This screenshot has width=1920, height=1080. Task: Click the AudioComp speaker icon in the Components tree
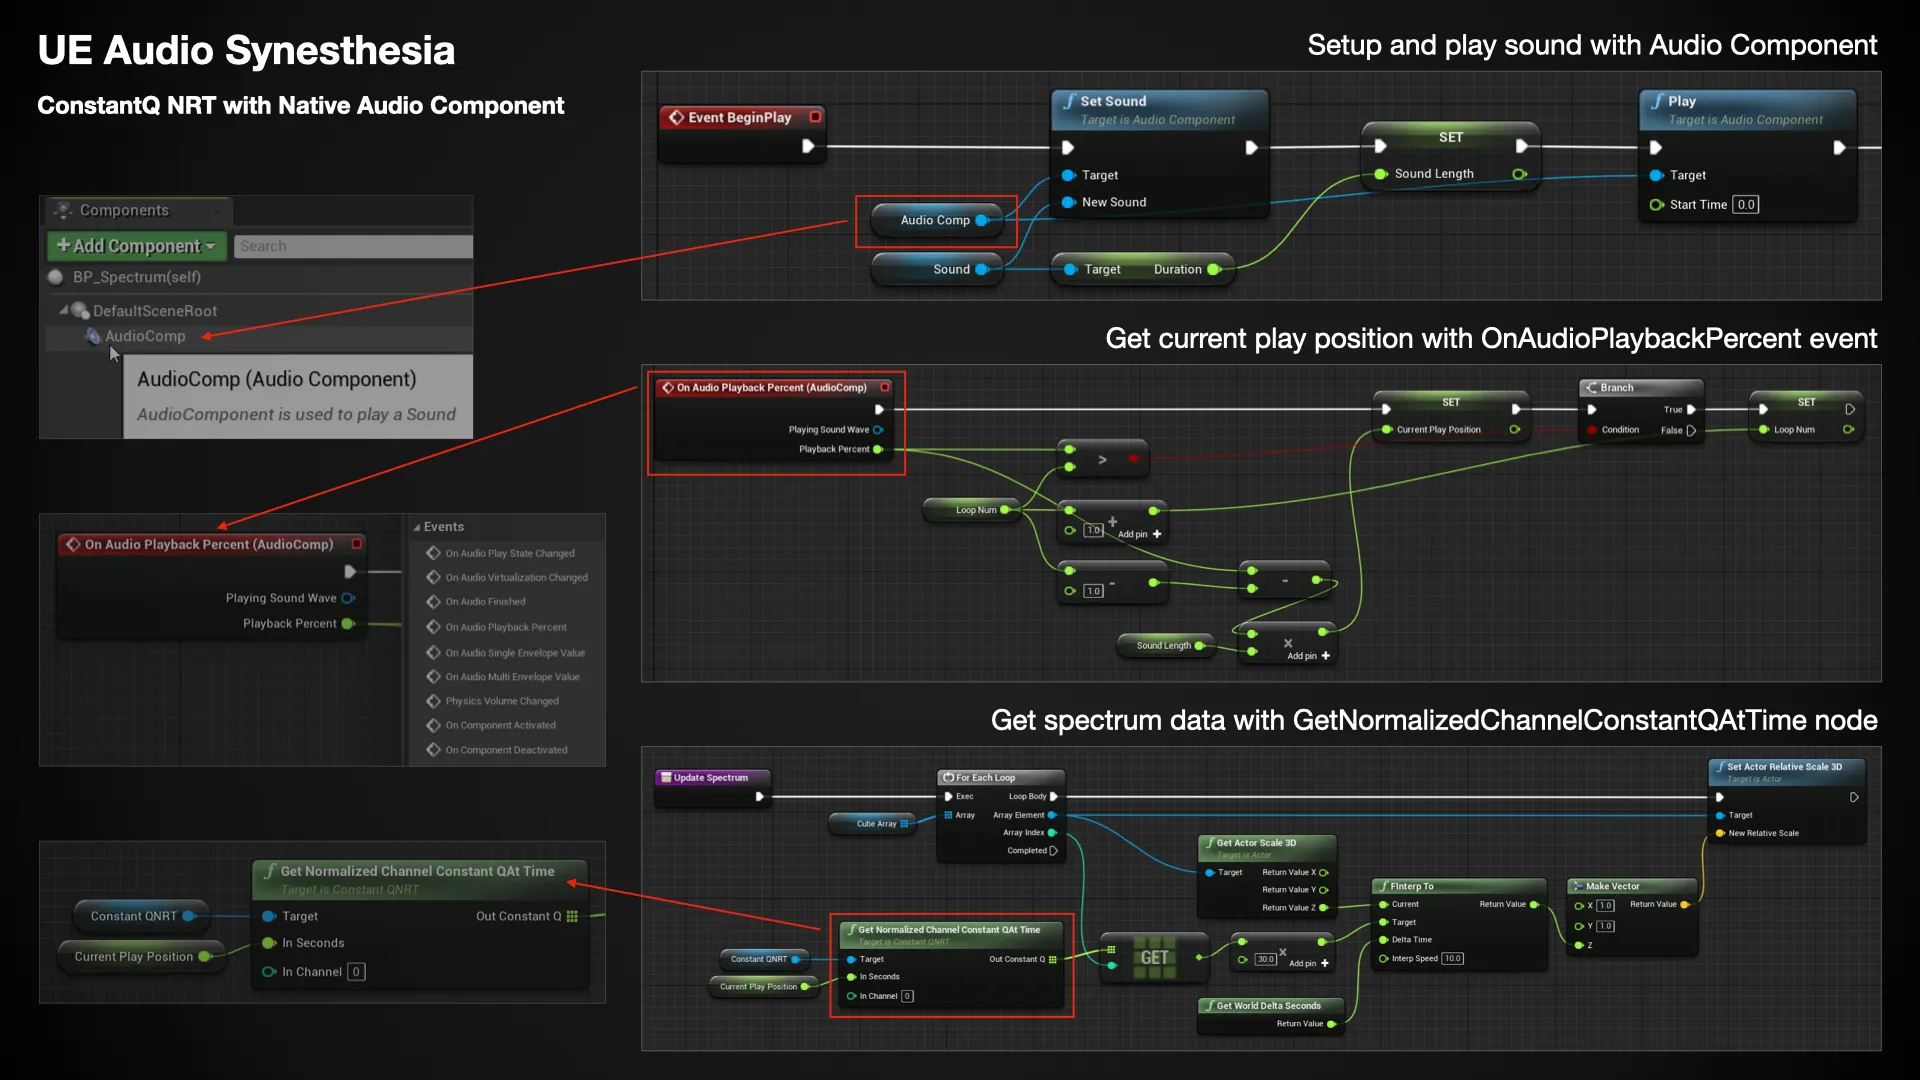[93, 336]
